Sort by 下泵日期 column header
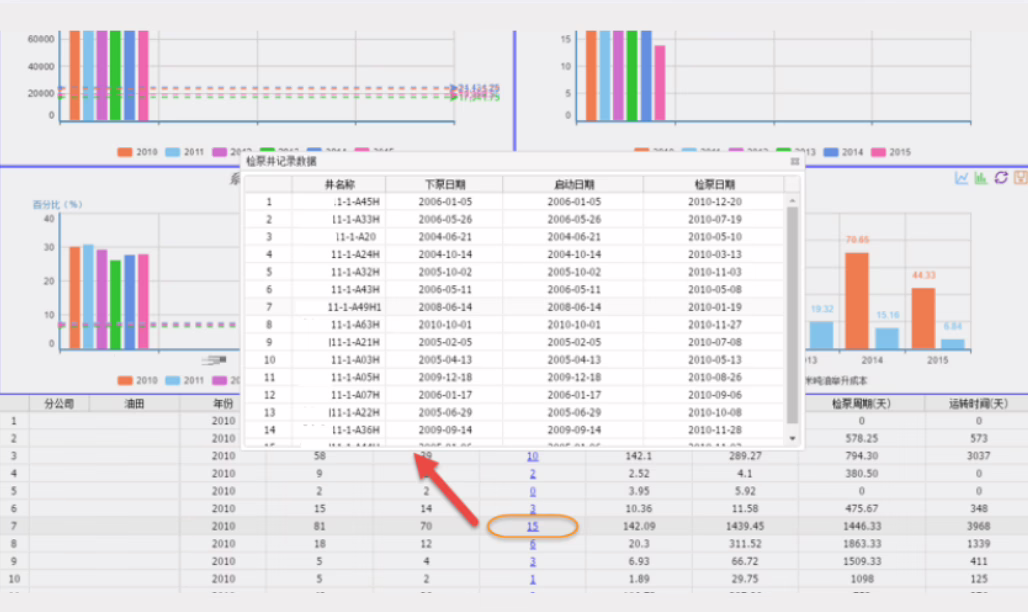The width and height of the screenshot is (1028, 612). point(444,184)
